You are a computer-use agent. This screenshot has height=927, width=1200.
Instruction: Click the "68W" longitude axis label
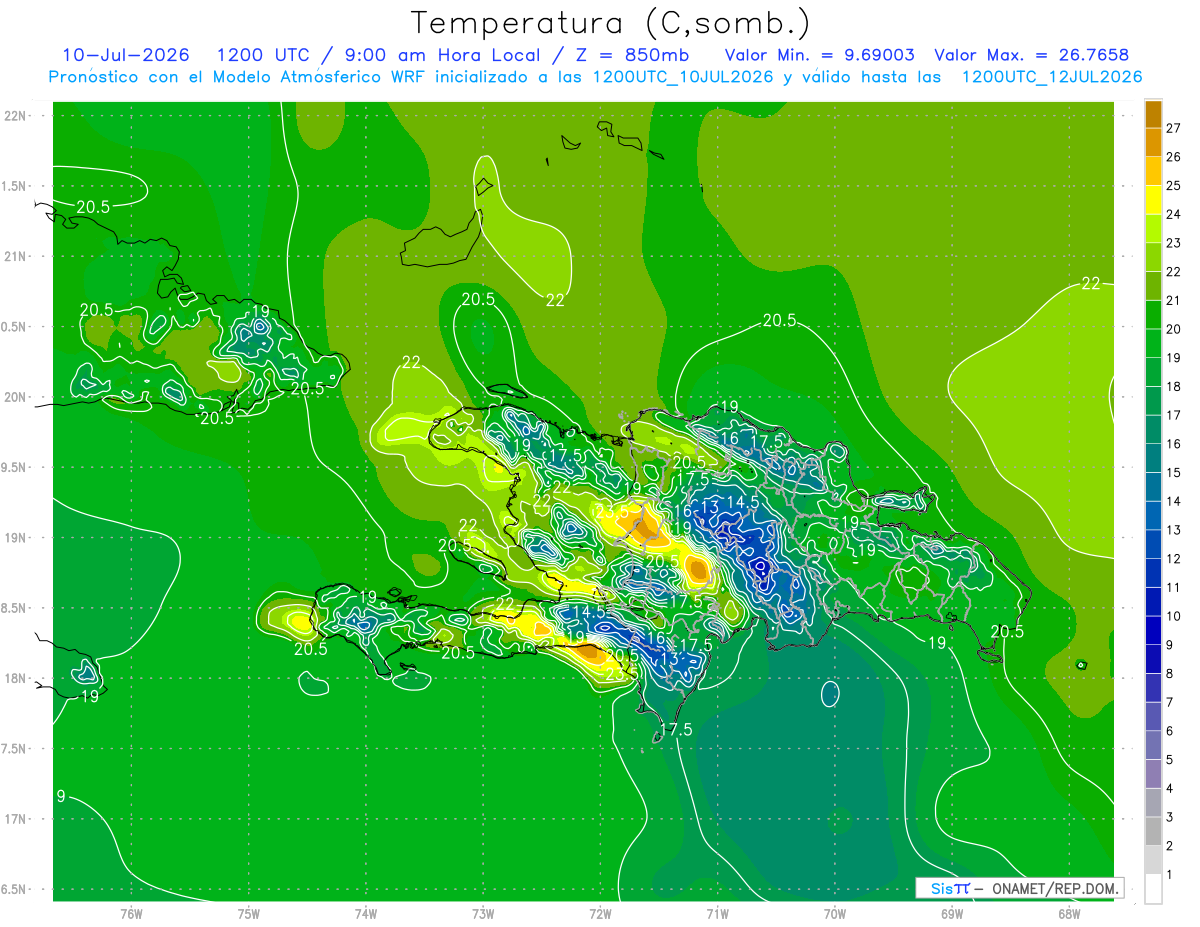point(1069,914)
